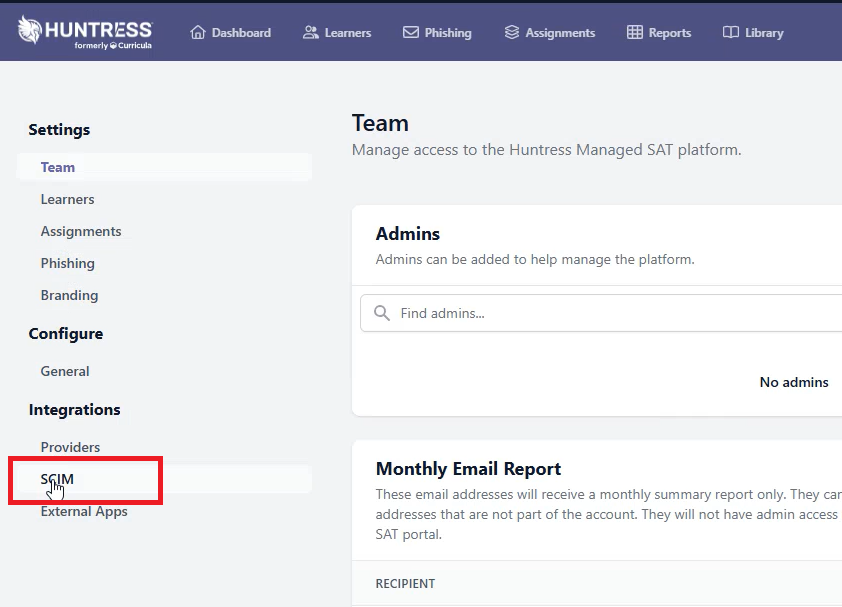Open Learners in the top navigation
Image resolution: width=842 pixels, height=607 pixels.
click(337, 33)
